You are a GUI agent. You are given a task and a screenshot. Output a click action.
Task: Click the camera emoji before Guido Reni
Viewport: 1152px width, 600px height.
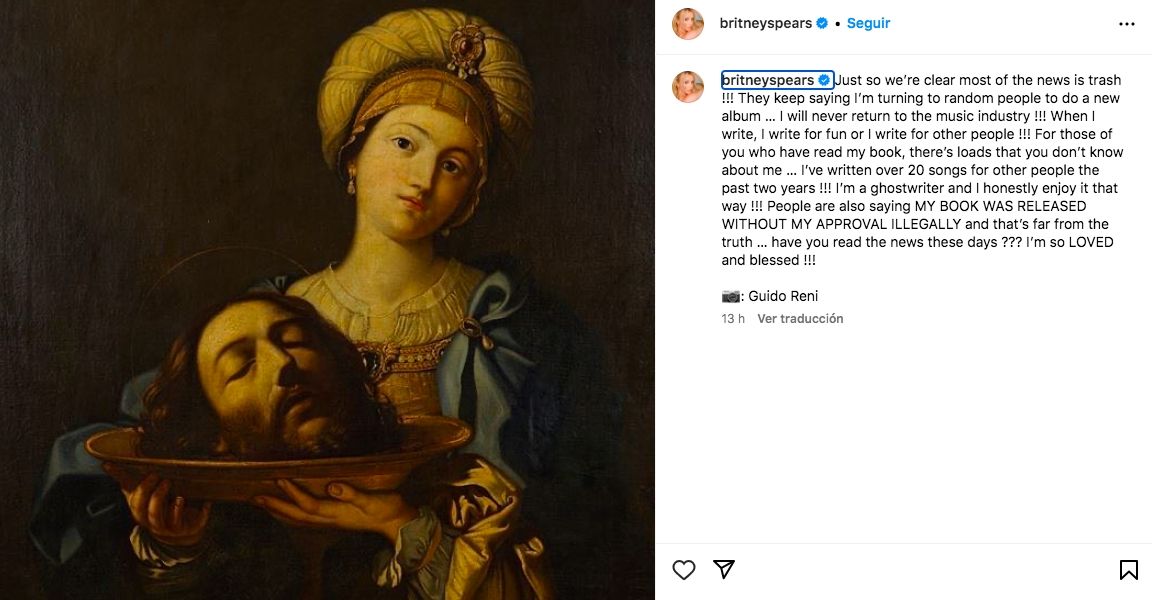(732, 296)
